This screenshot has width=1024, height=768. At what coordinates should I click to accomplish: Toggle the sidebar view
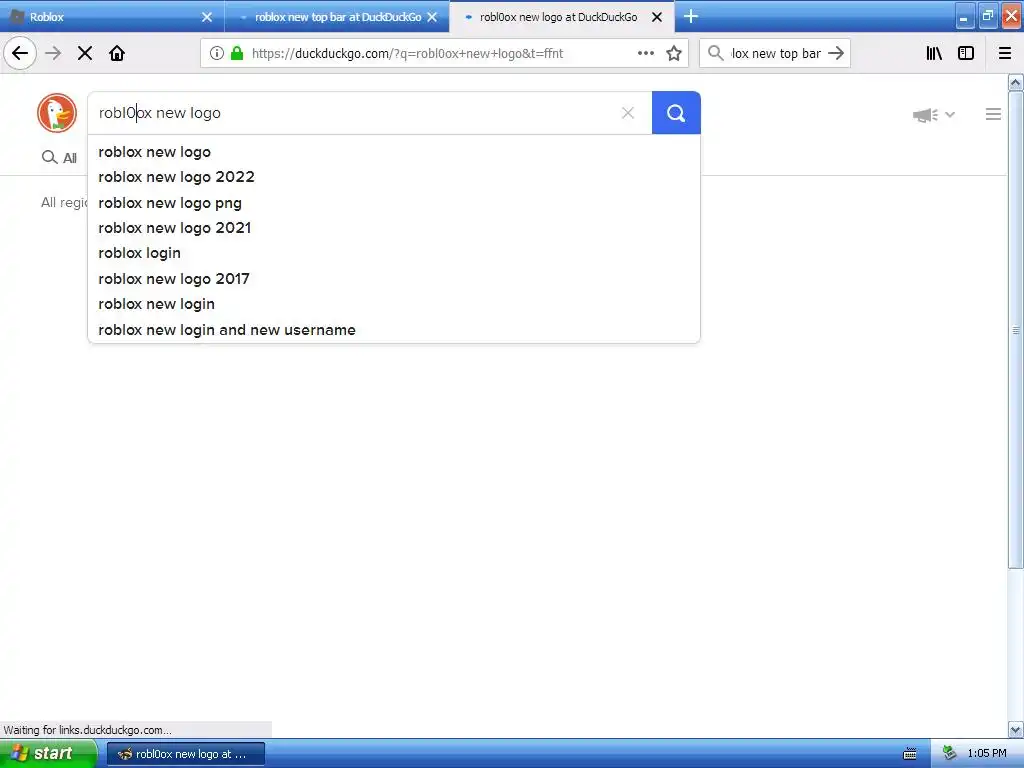coord(966,53)
